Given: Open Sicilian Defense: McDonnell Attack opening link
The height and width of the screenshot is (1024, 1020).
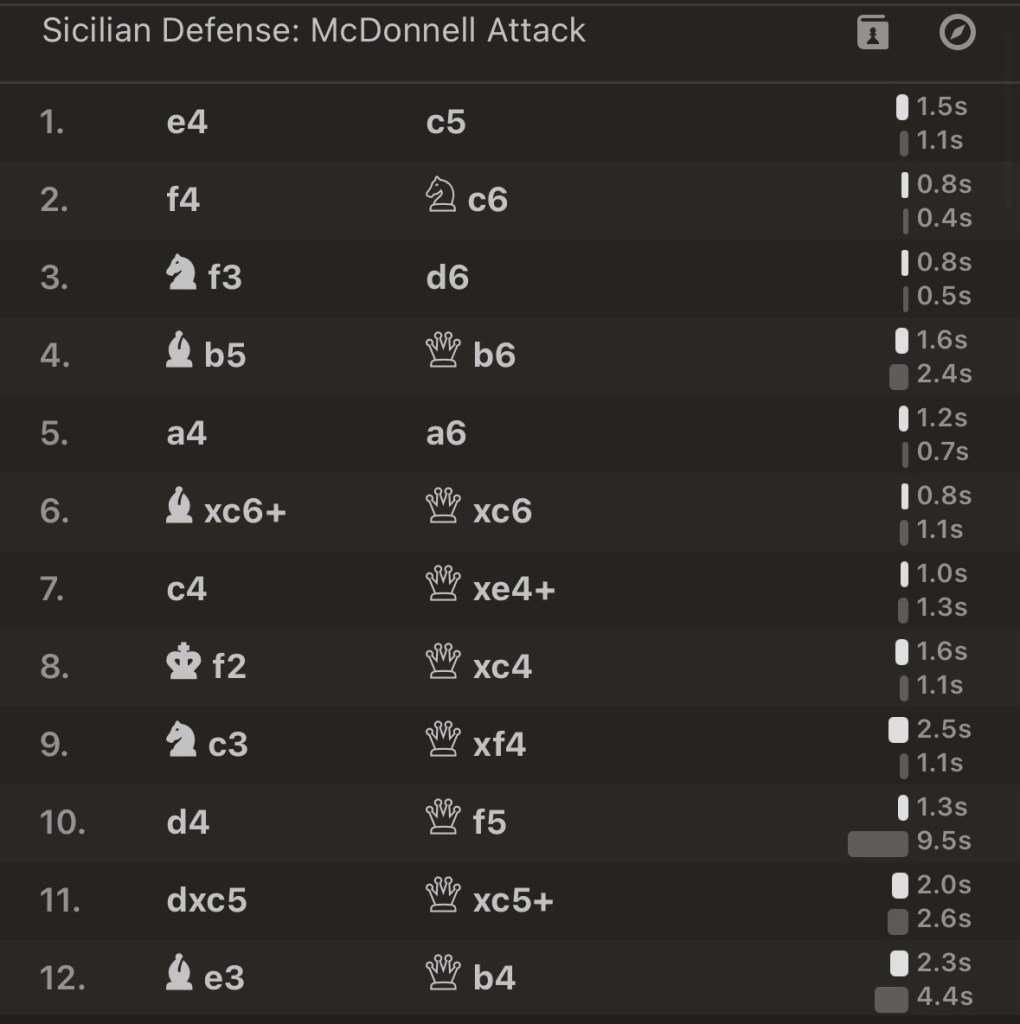Looking at the screenshot, I should 314,31.
